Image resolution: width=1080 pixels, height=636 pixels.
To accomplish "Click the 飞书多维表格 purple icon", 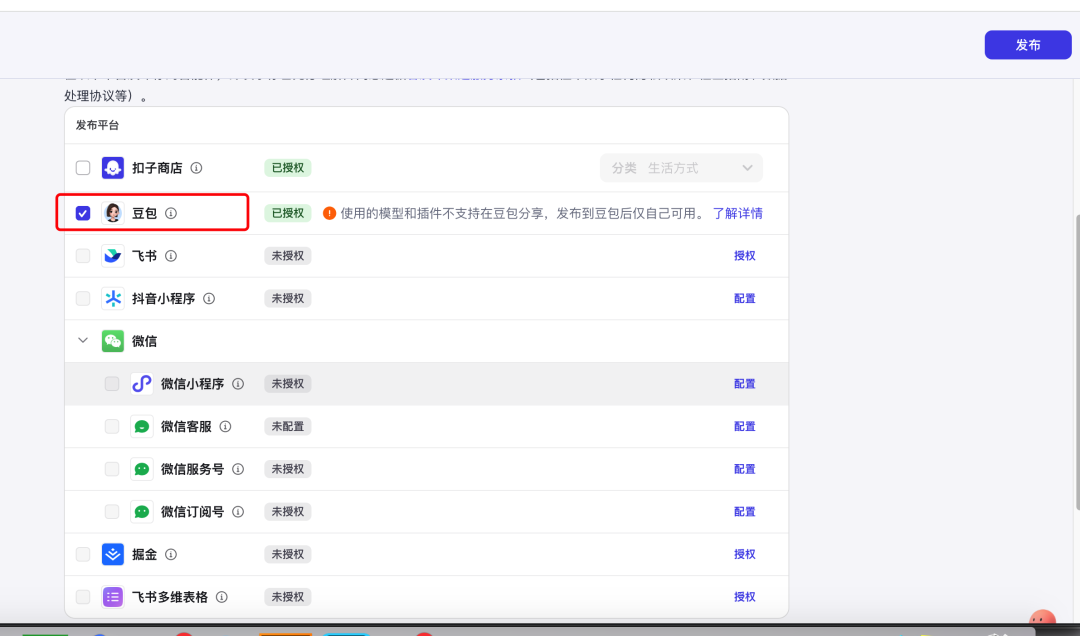I will click(113, 597).
